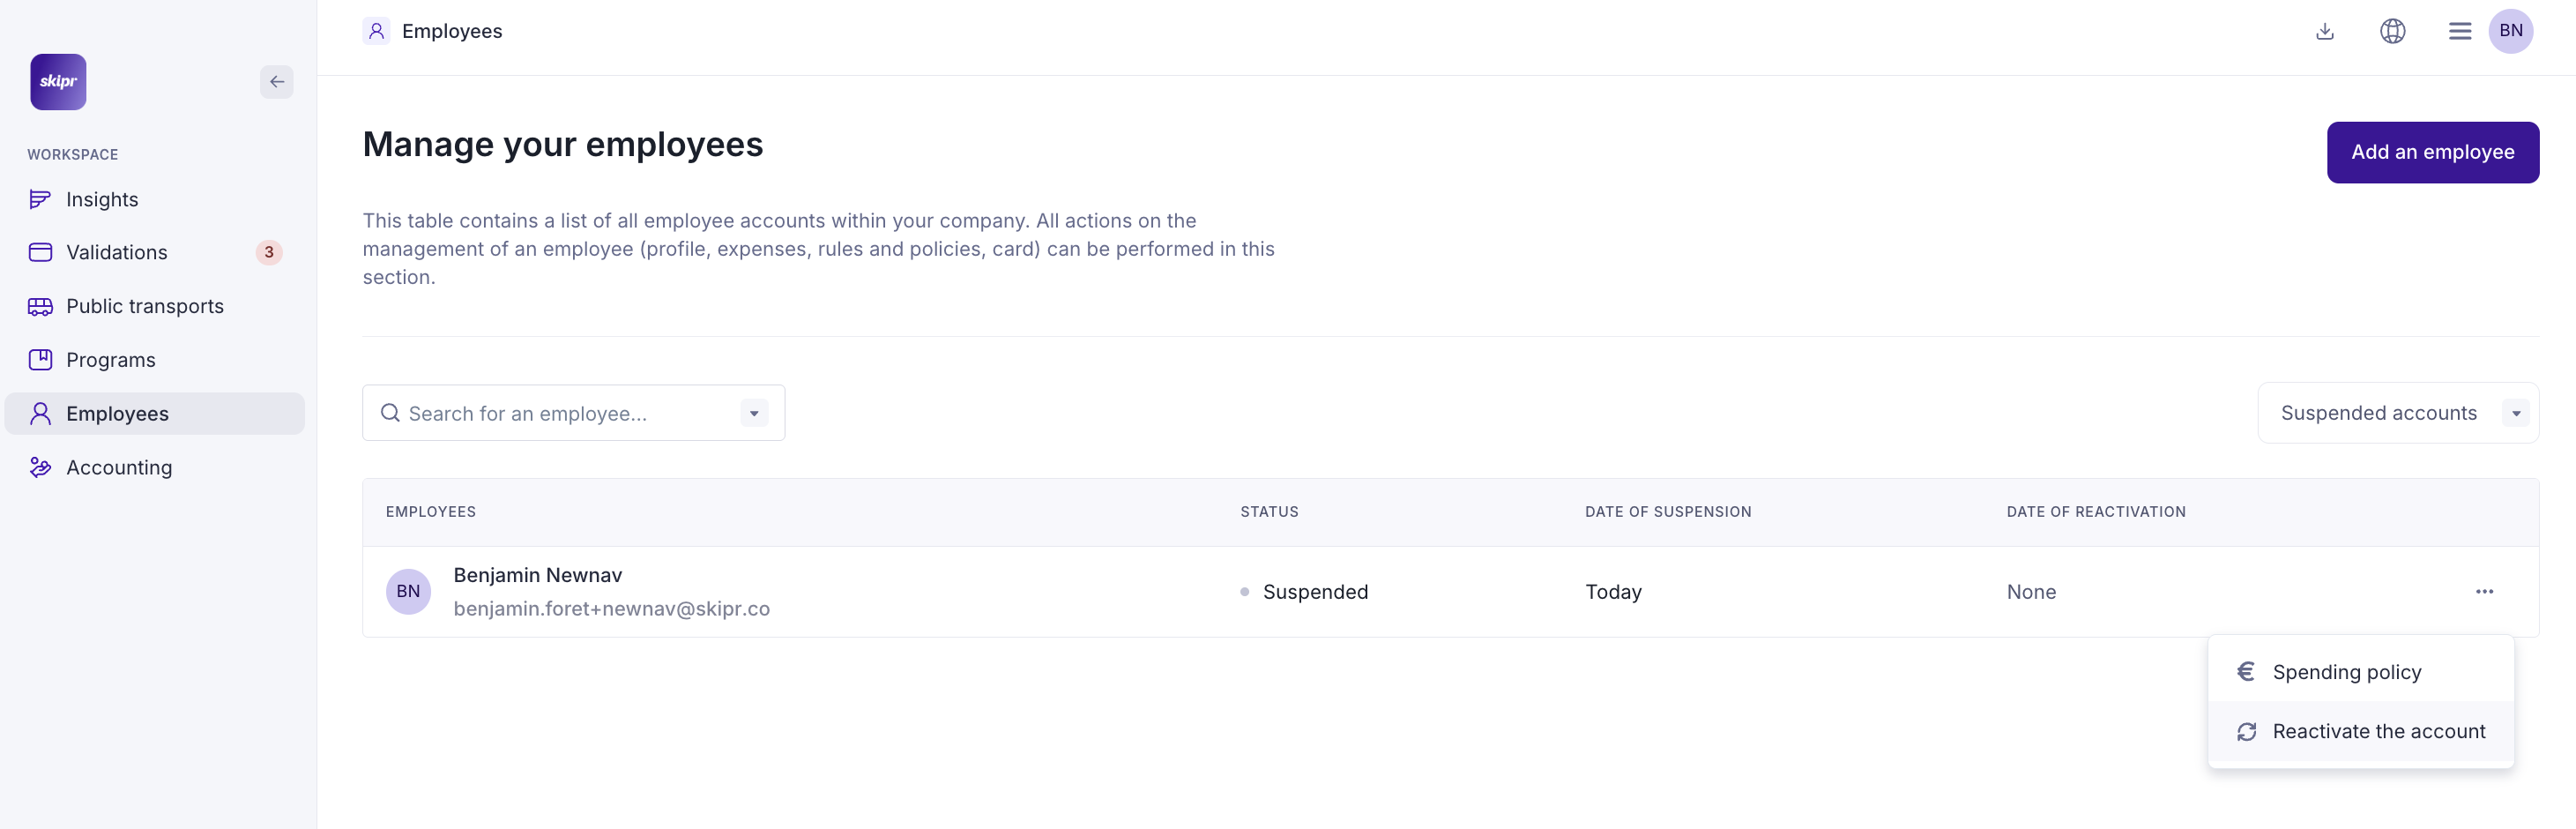Viewport: 2576px width, 829px height.
Task: Click the Add an employee button
Action: pos(2432,152)
